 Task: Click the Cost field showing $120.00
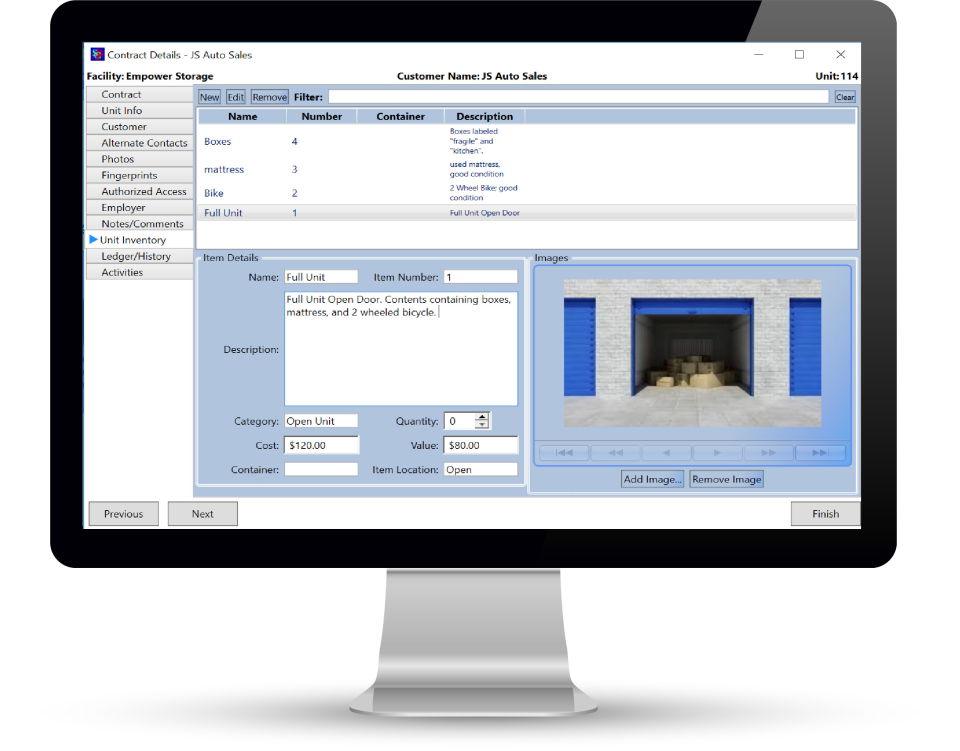point(321,446)
